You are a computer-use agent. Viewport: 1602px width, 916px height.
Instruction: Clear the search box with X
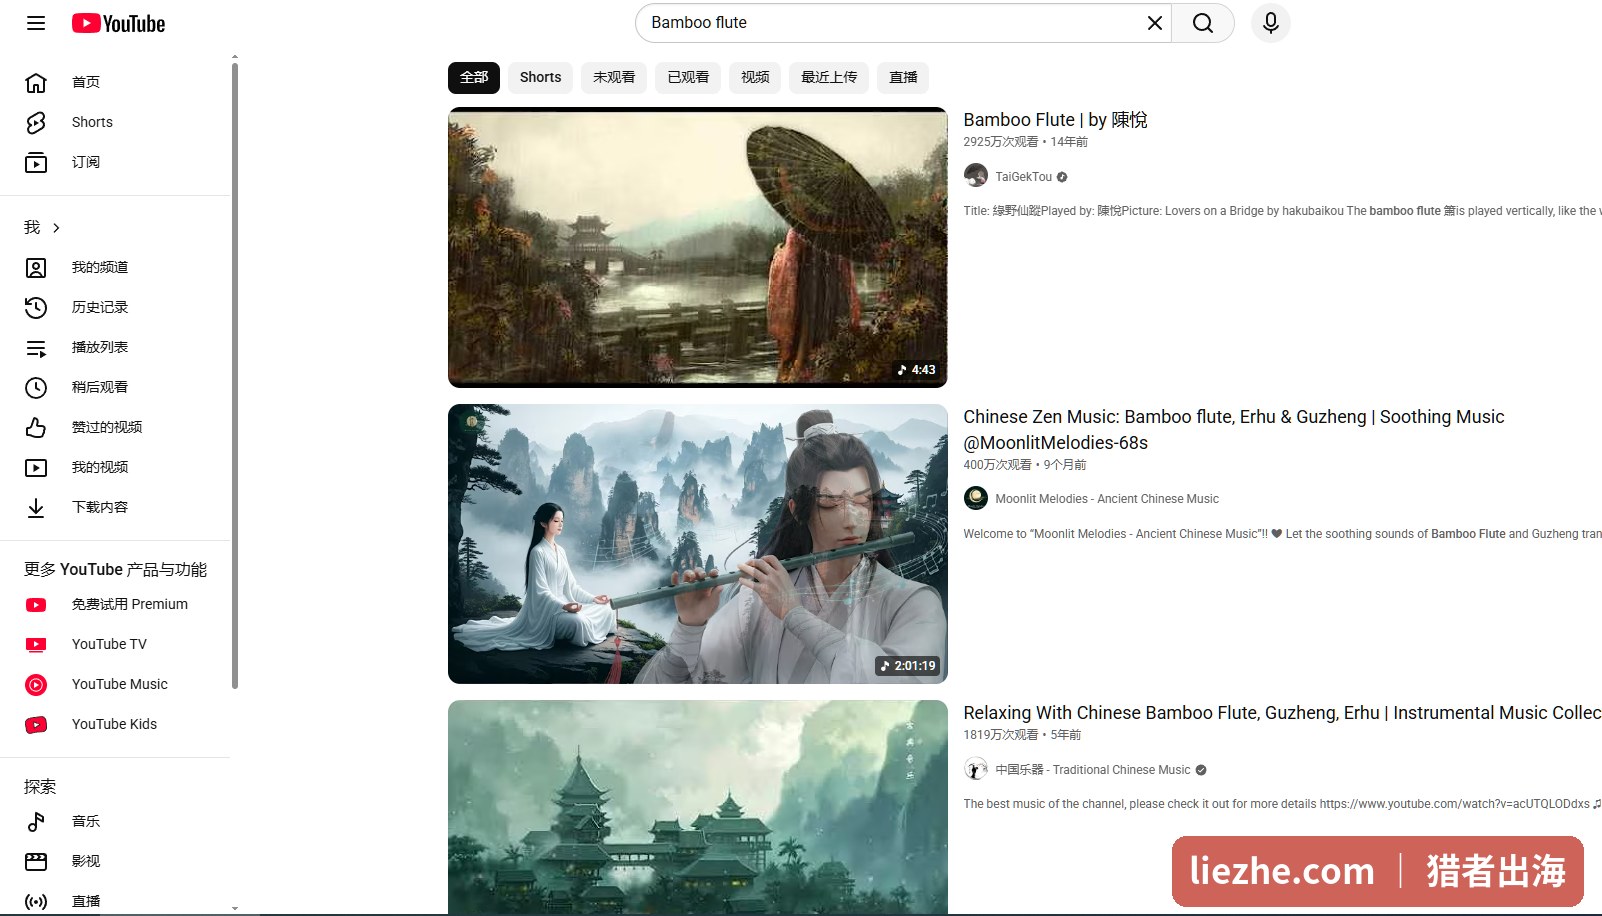pyautogui.click(x=1154, y=23)
